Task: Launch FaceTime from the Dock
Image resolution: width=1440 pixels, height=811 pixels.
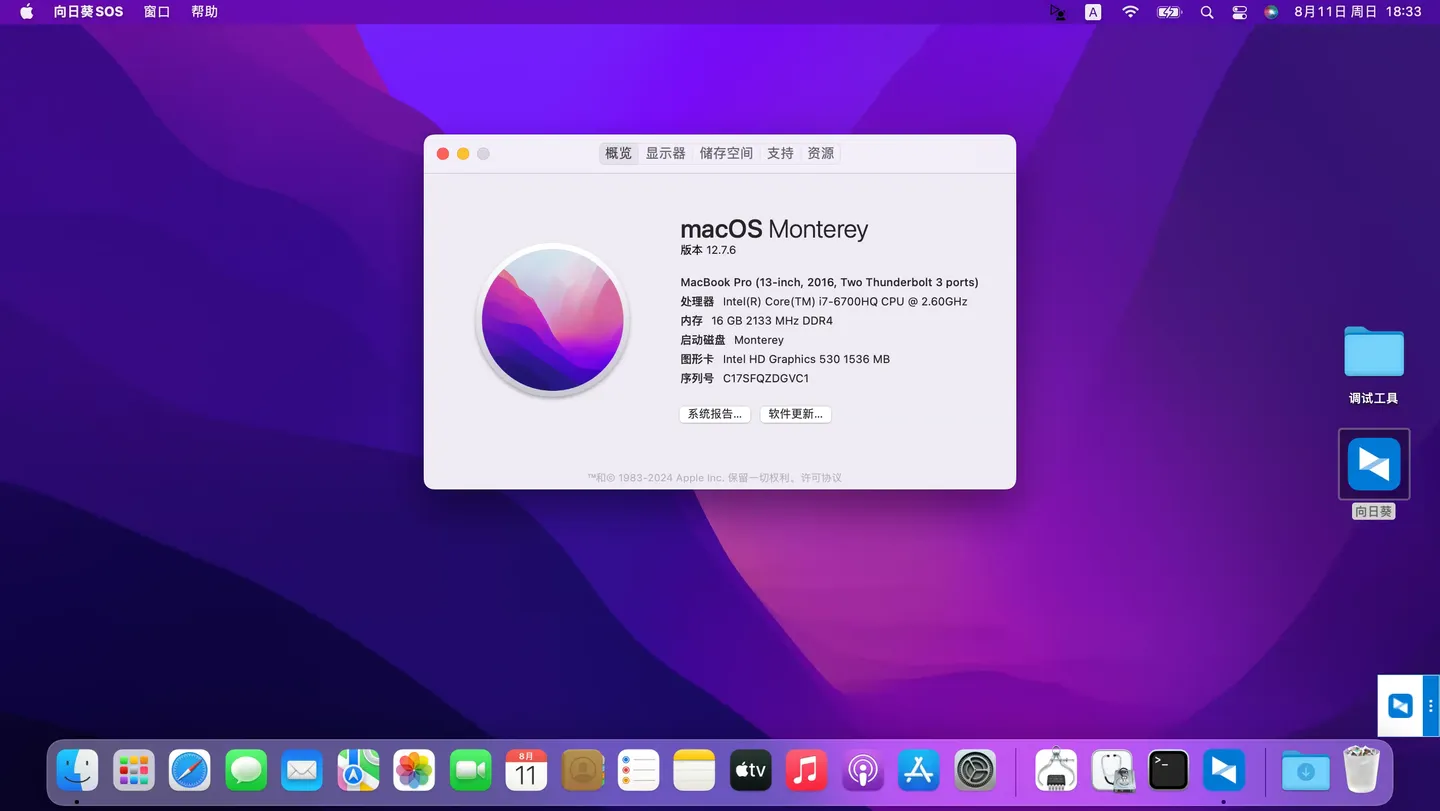Action: pos(470,770)
